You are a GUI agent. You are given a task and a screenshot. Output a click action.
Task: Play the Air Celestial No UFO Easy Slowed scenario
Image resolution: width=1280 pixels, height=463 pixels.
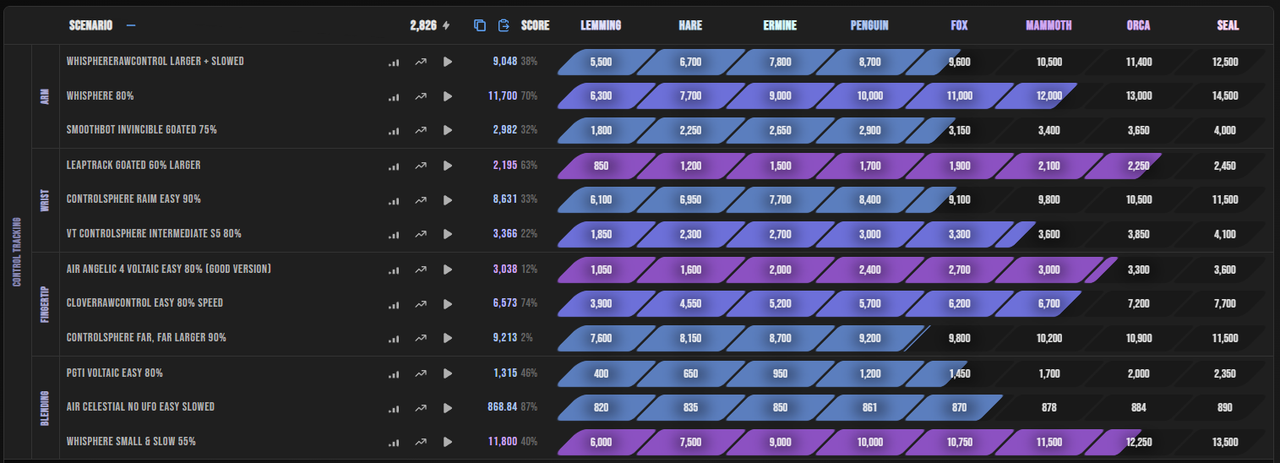tap(448, 407)
